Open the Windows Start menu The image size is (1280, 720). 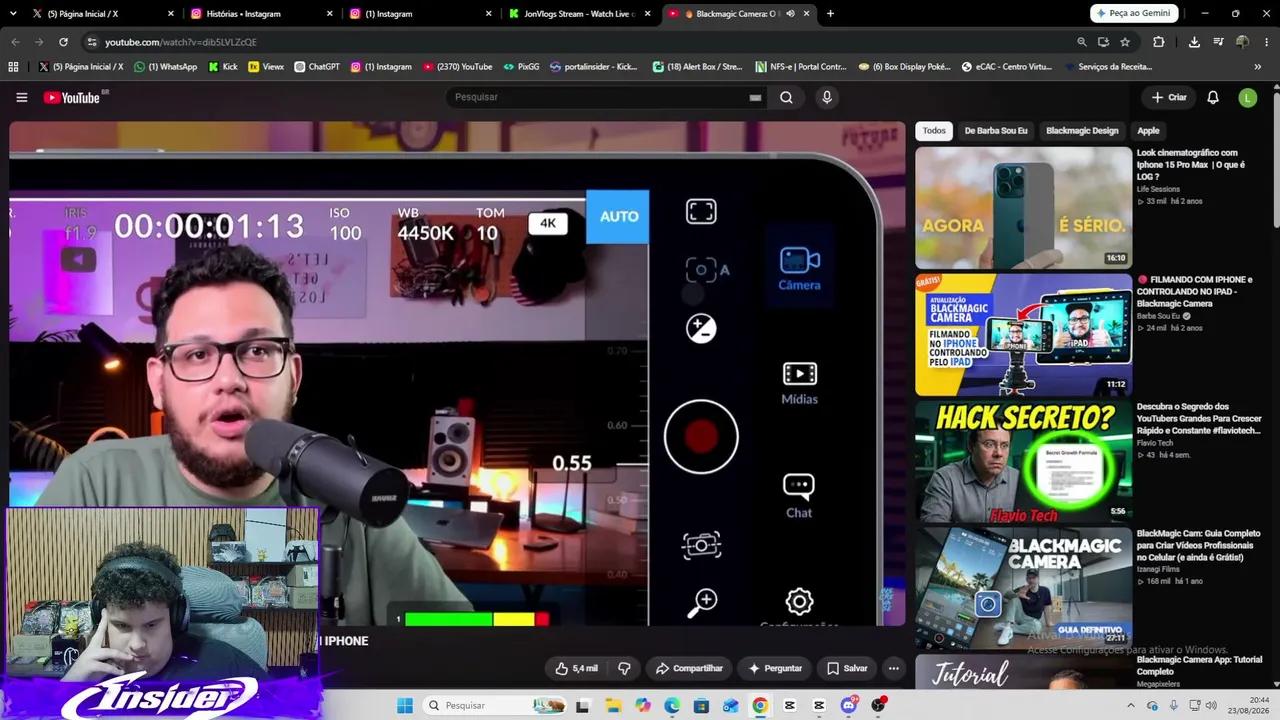point(404,706)
